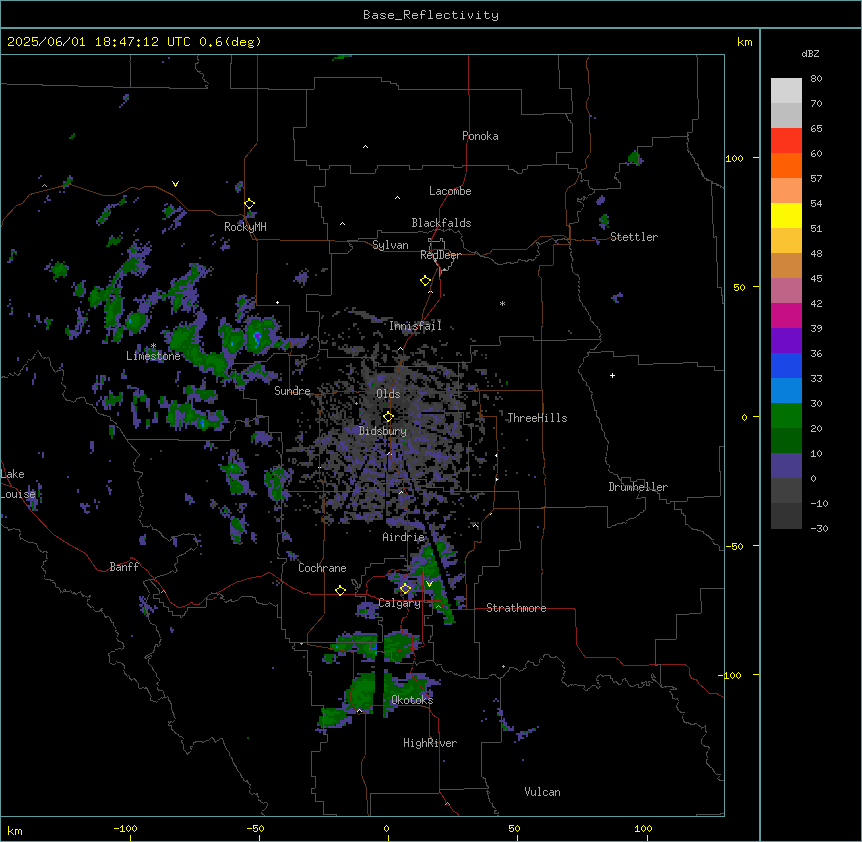Select the Vulcan label
The image size is (862, 842).
tap(542, 792)
